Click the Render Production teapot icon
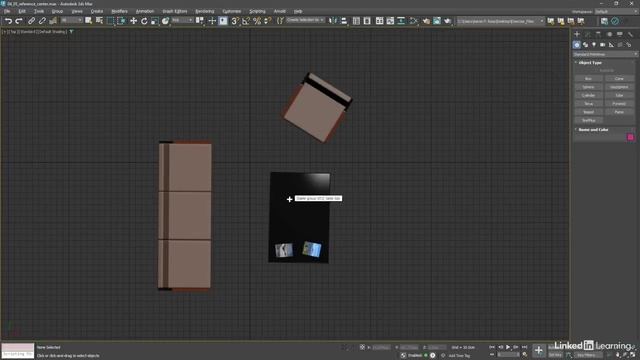Screen dimensions: 640x360 pyautogui.click(x=448, y=21)
